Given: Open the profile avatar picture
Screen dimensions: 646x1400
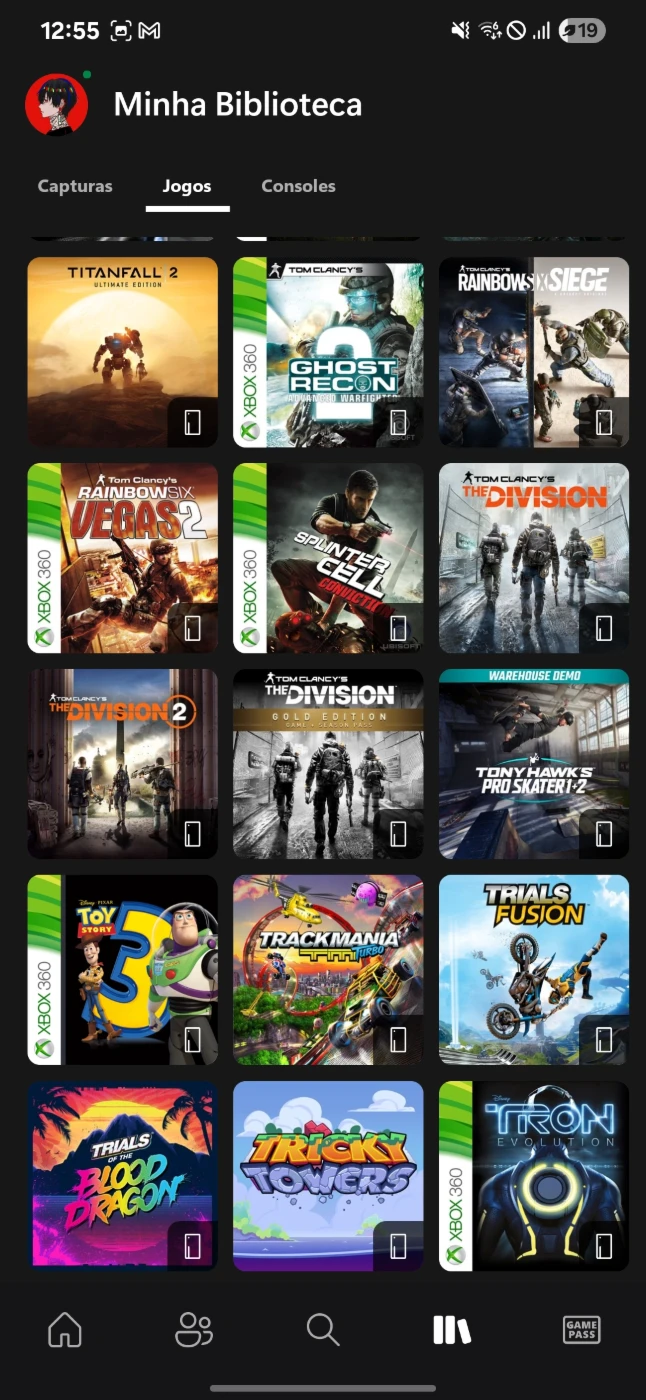Looking at the screenshot, I should [56, 104].
